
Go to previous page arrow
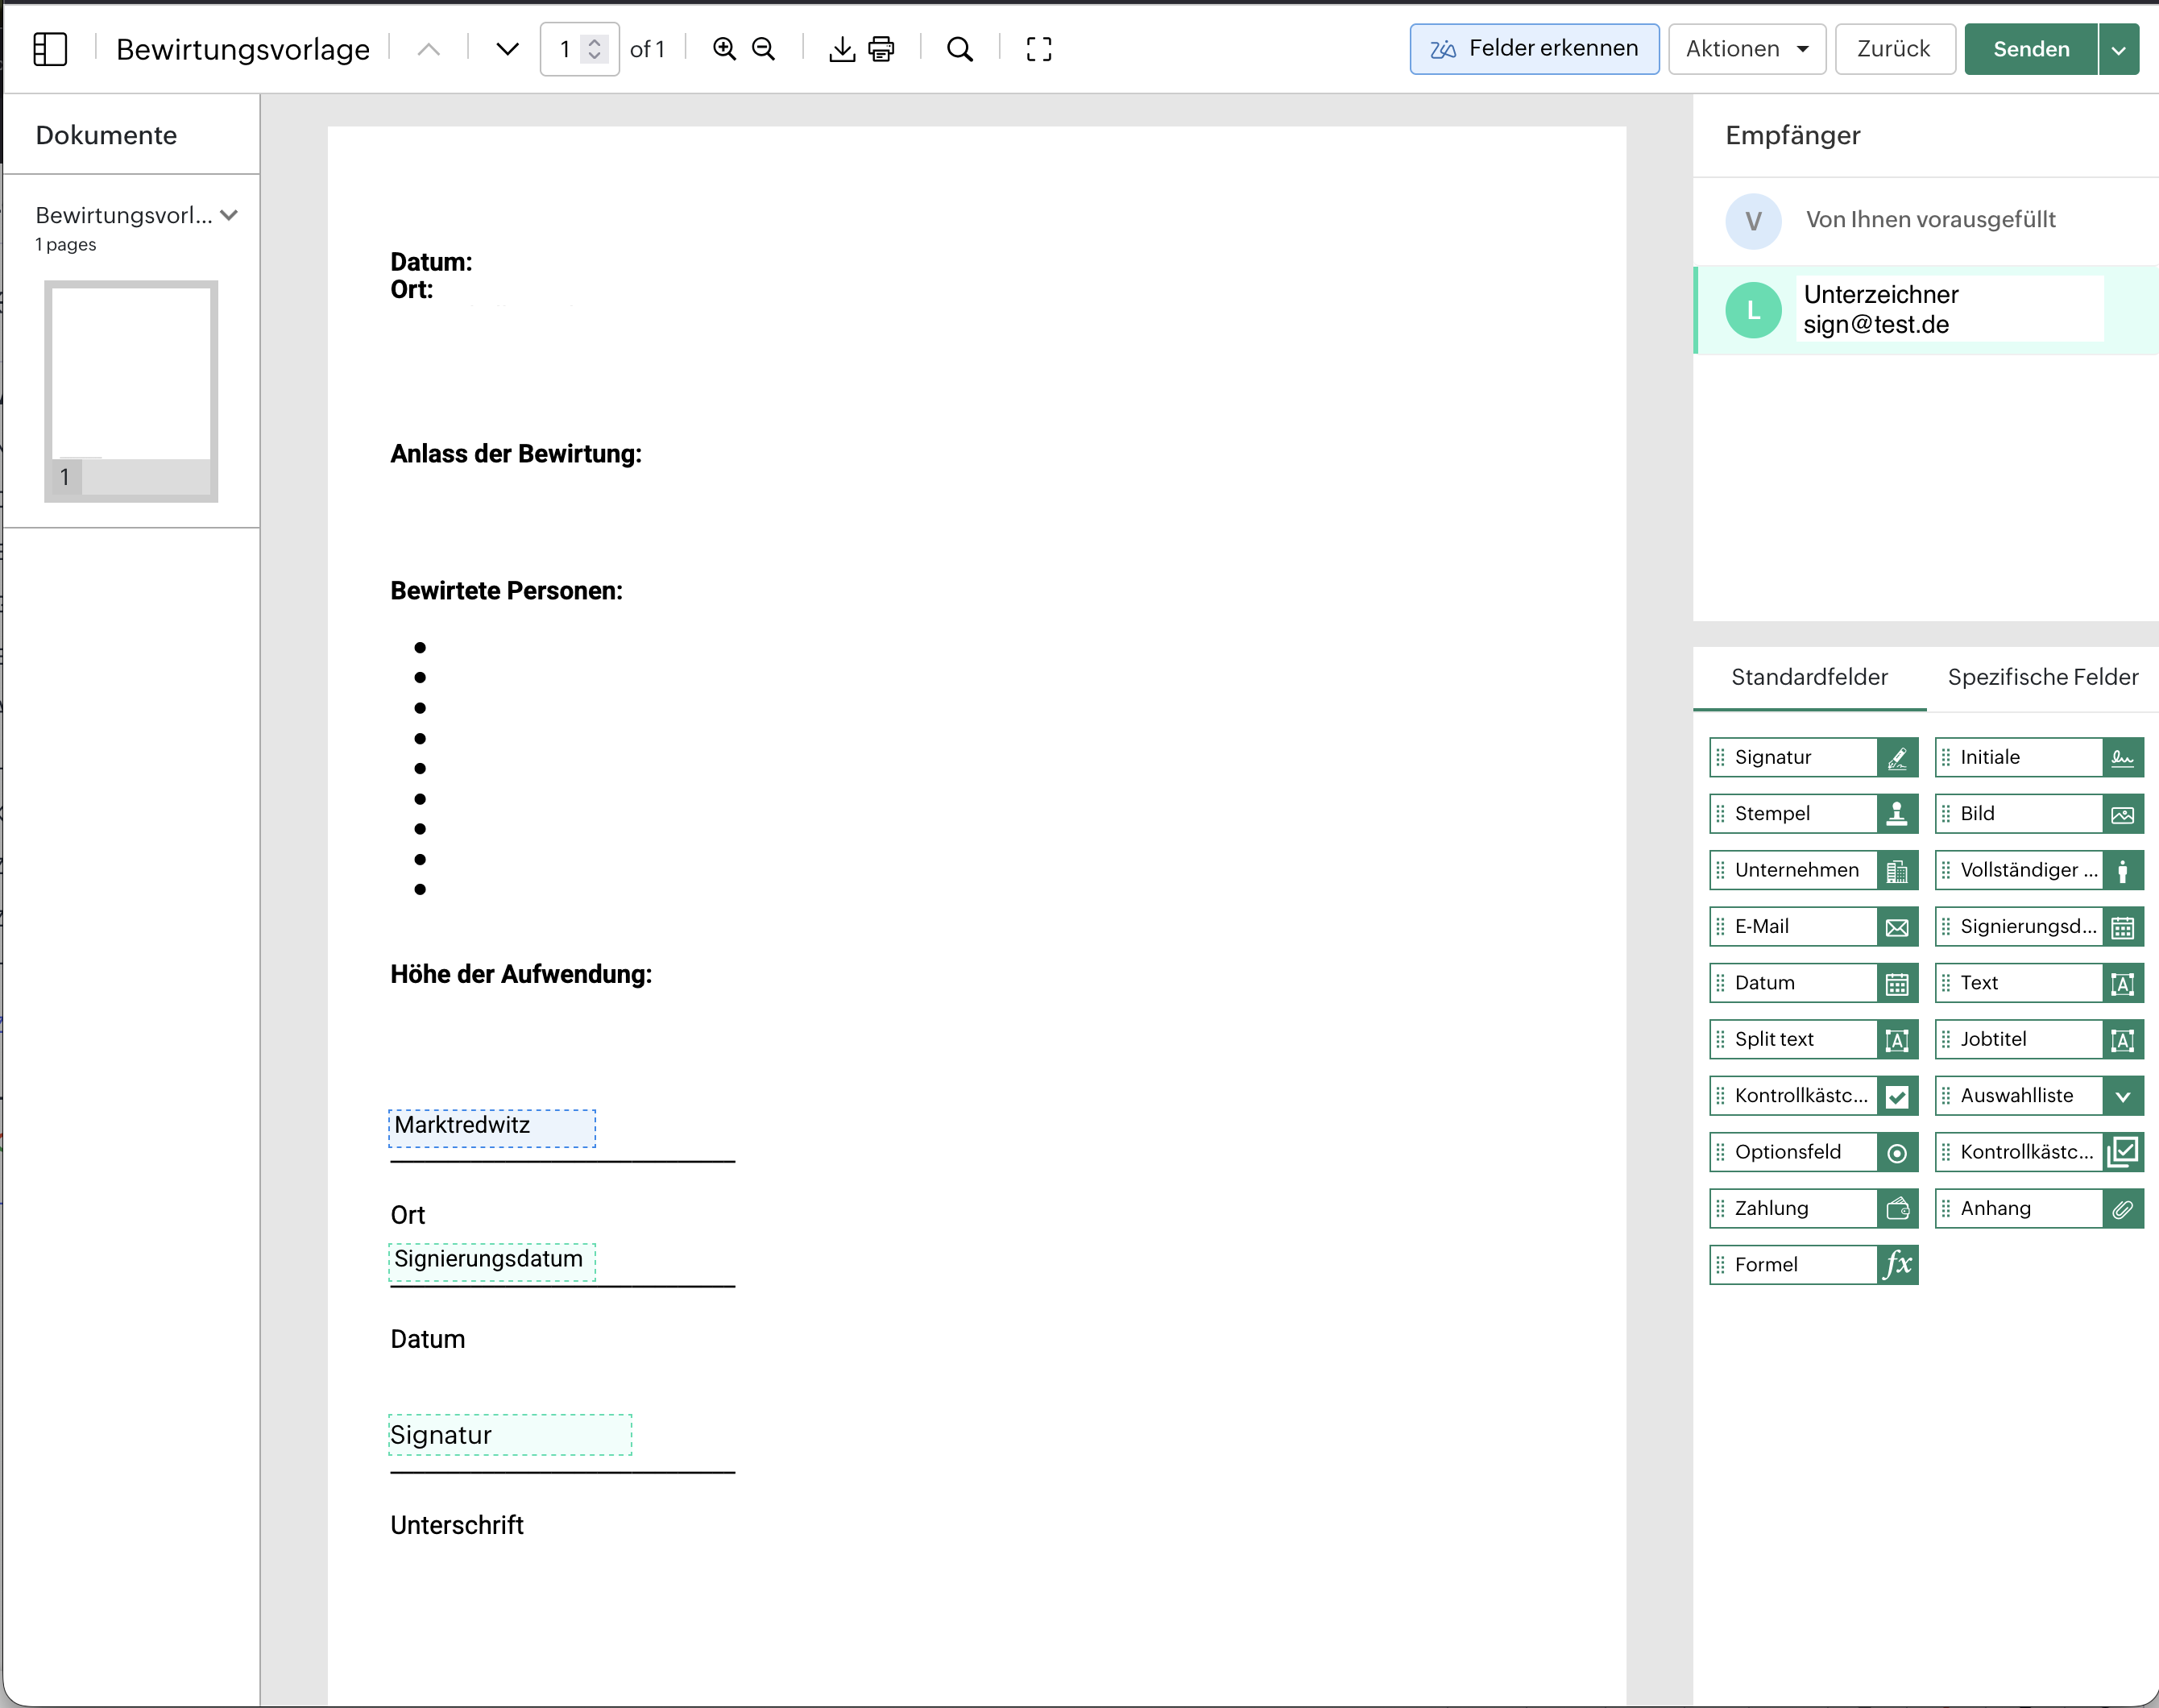click(x=428, y=49)
